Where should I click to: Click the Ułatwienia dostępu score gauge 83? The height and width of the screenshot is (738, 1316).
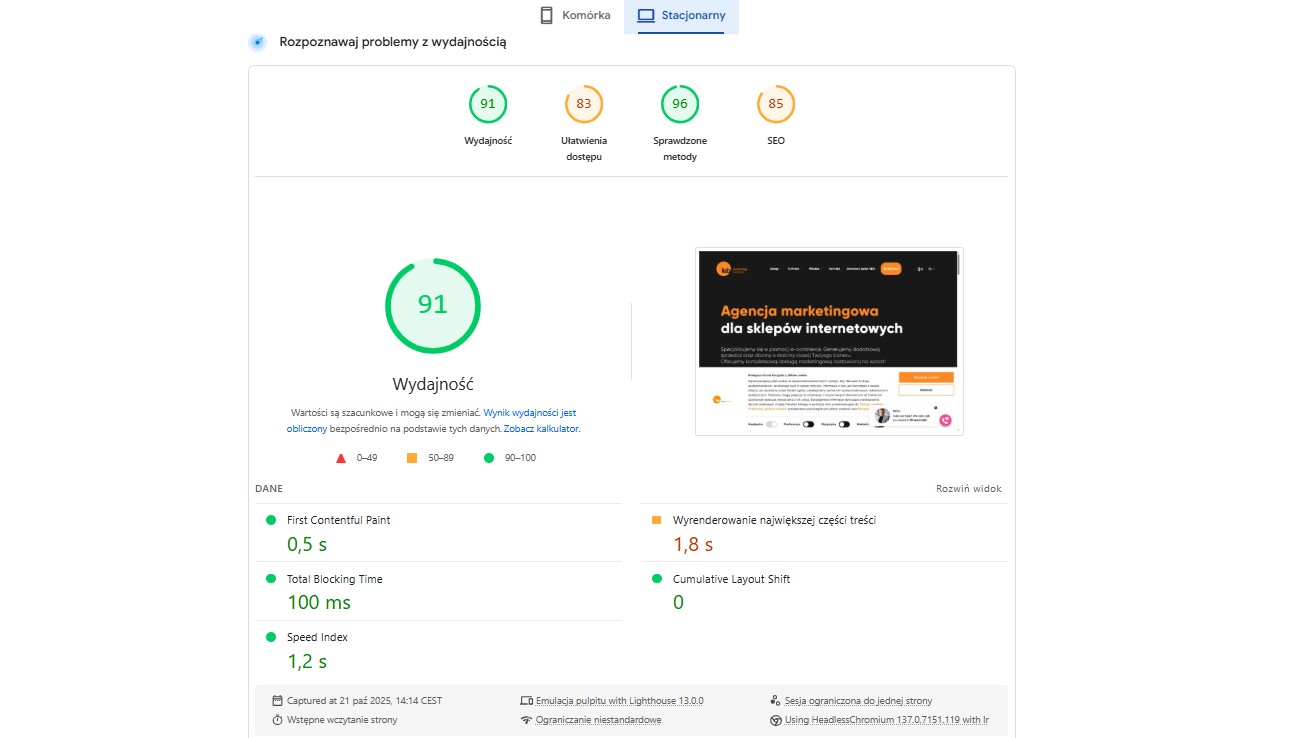pyautogui.click(x=584, y=104)
